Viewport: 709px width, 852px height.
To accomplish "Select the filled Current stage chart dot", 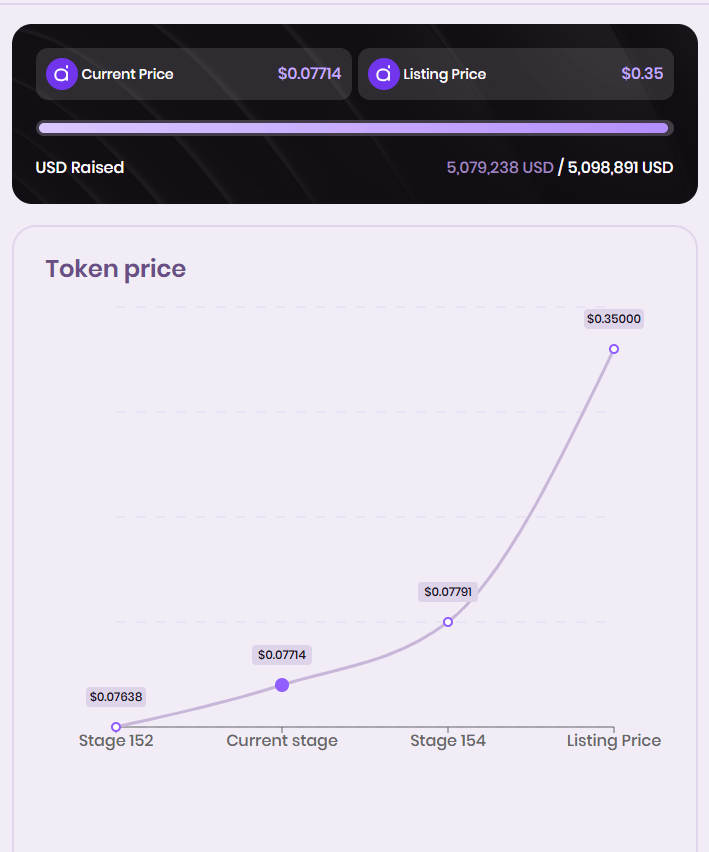I will tap(282, 684).
